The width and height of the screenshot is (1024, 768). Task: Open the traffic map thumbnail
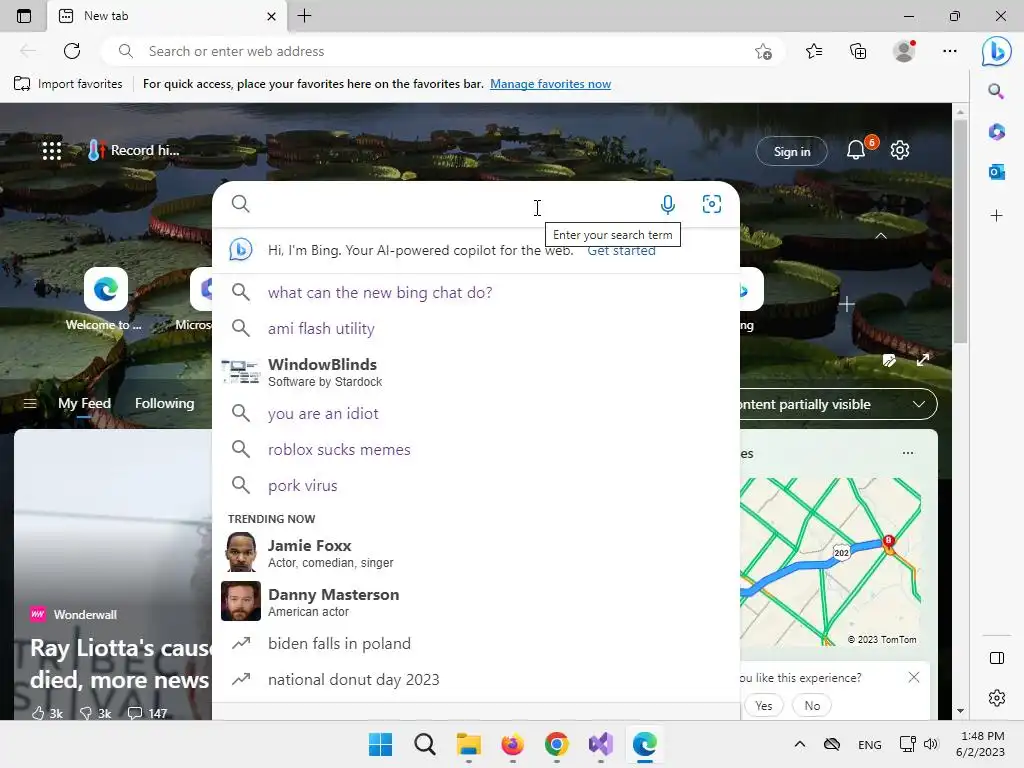[x=831, y=562]
